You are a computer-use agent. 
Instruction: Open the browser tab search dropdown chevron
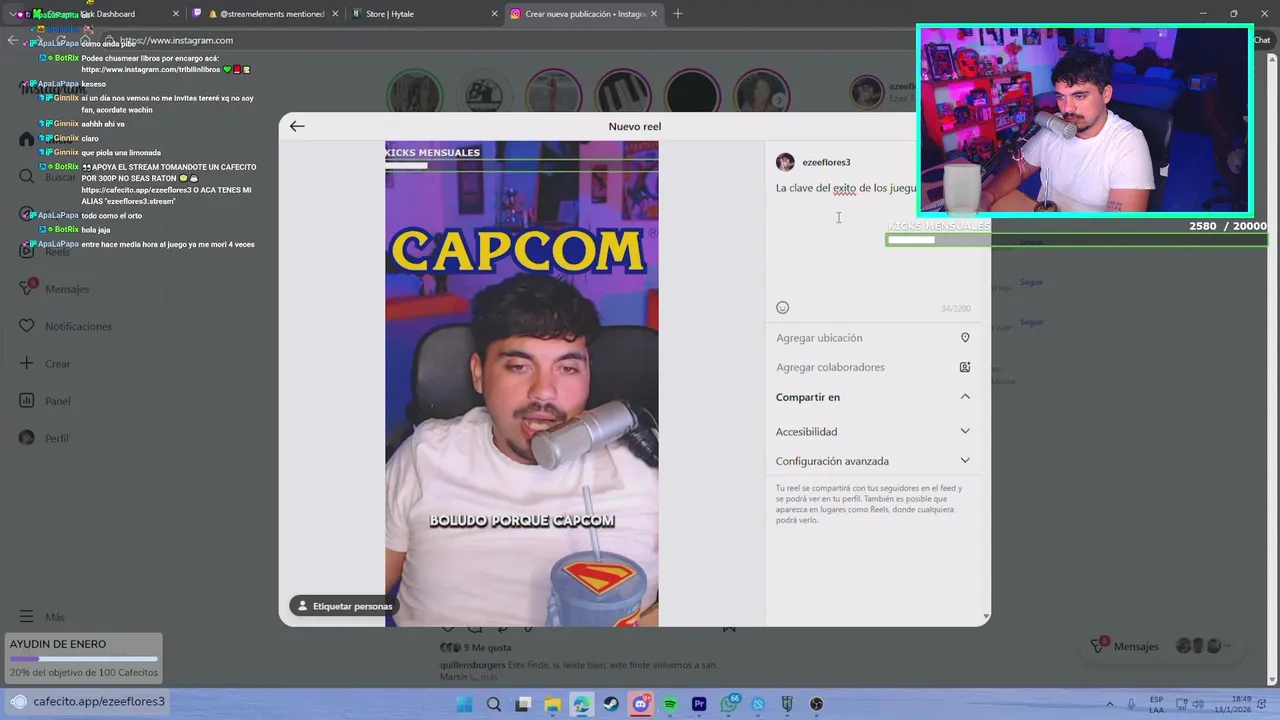[x=15, y=14]
